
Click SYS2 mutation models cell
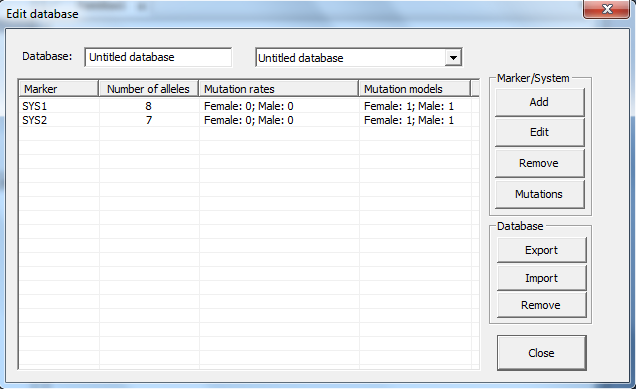[x=415, y=120]
